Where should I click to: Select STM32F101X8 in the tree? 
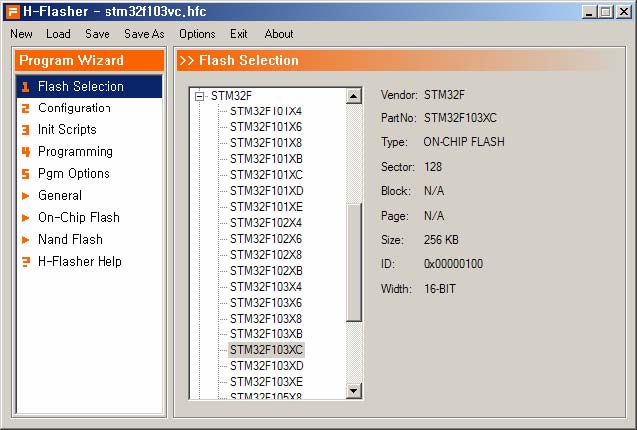coord(266,143)
